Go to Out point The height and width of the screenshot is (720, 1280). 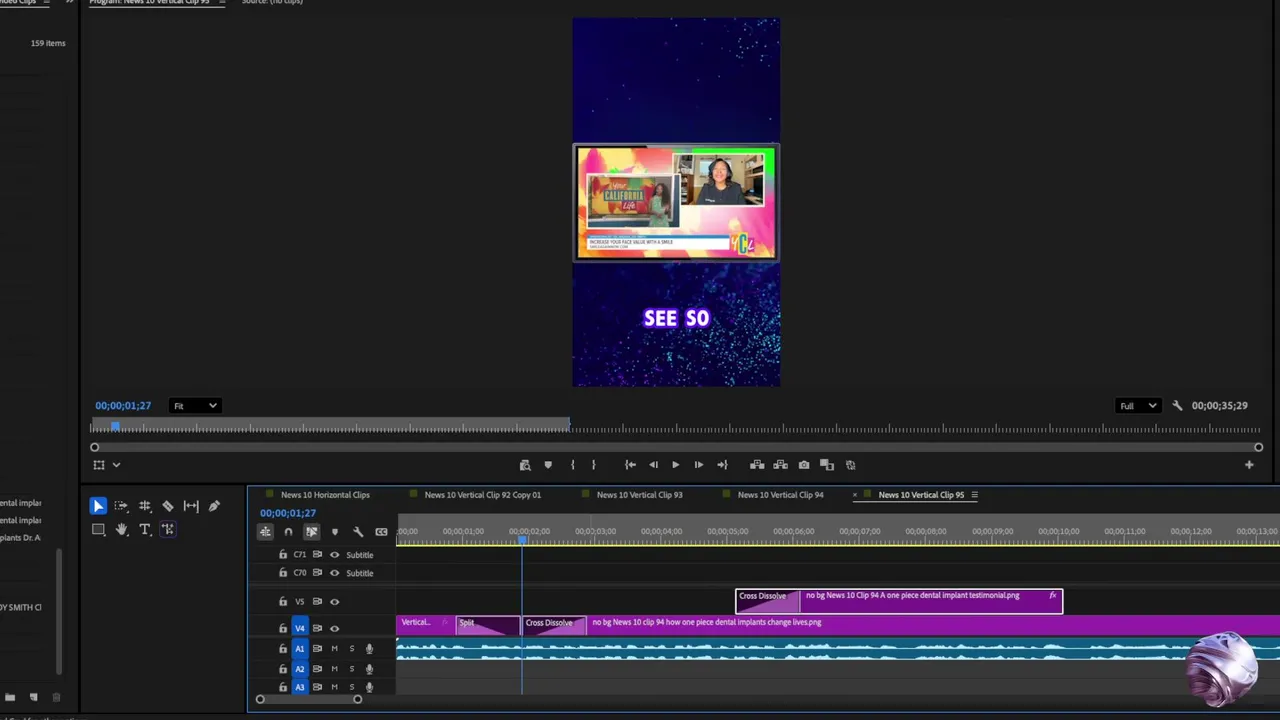[722, 465]
